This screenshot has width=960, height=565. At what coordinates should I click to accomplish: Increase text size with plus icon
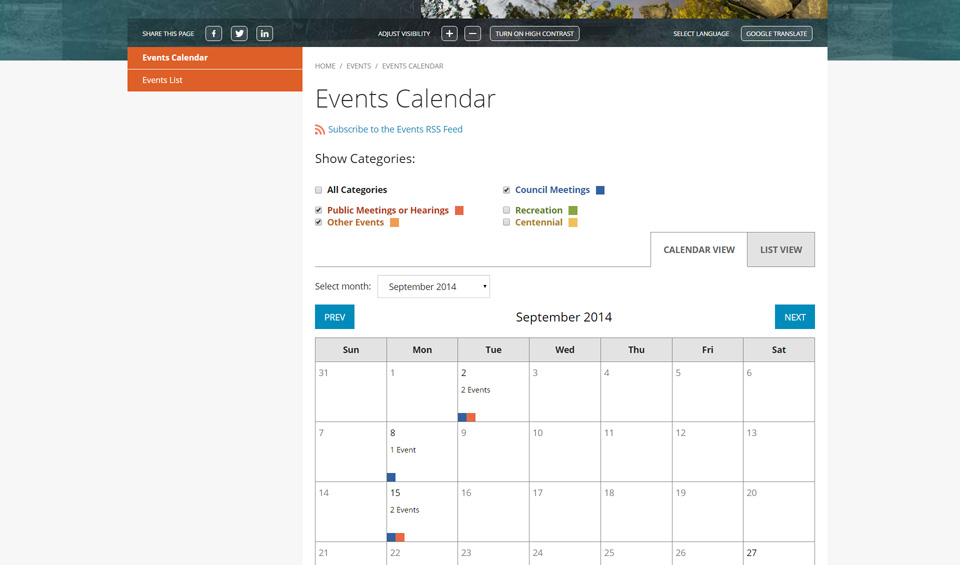click(449, 34)
